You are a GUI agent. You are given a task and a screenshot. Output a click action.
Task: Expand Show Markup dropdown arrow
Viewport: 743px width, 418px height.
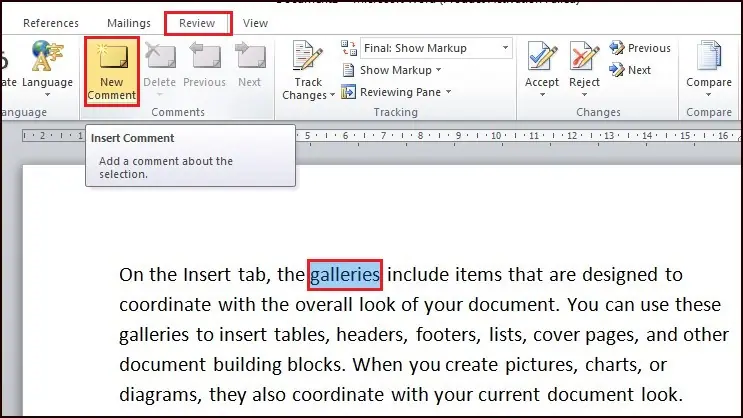click(x=438, y=70)
